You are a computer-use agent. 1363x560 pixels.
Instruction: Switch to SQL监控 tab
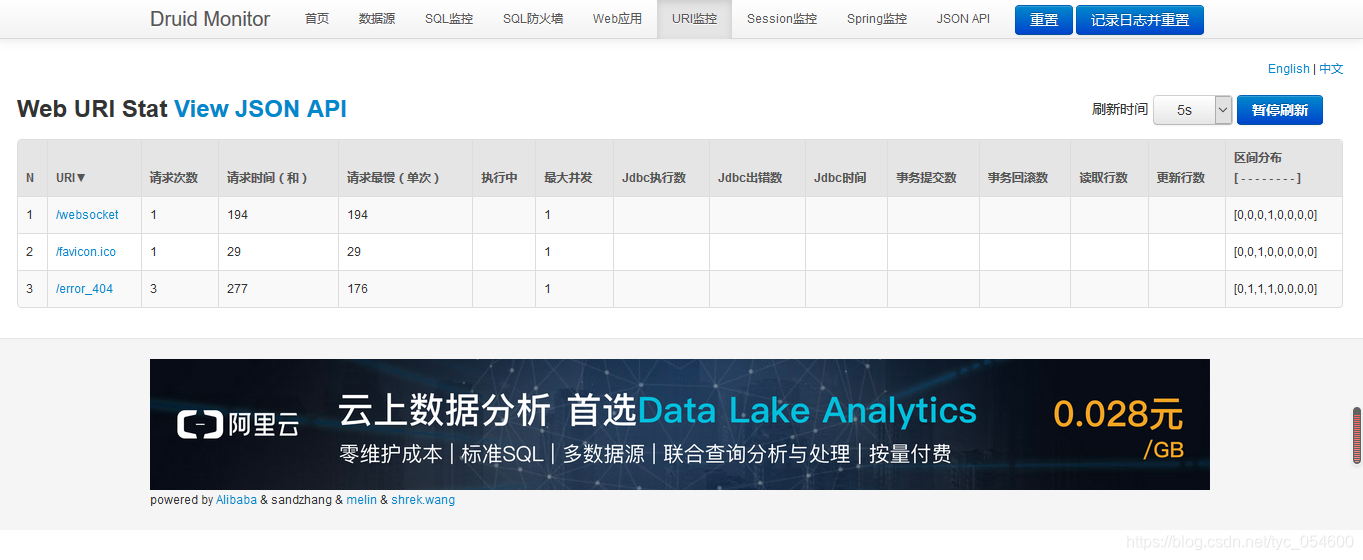(x=449, y=19)
